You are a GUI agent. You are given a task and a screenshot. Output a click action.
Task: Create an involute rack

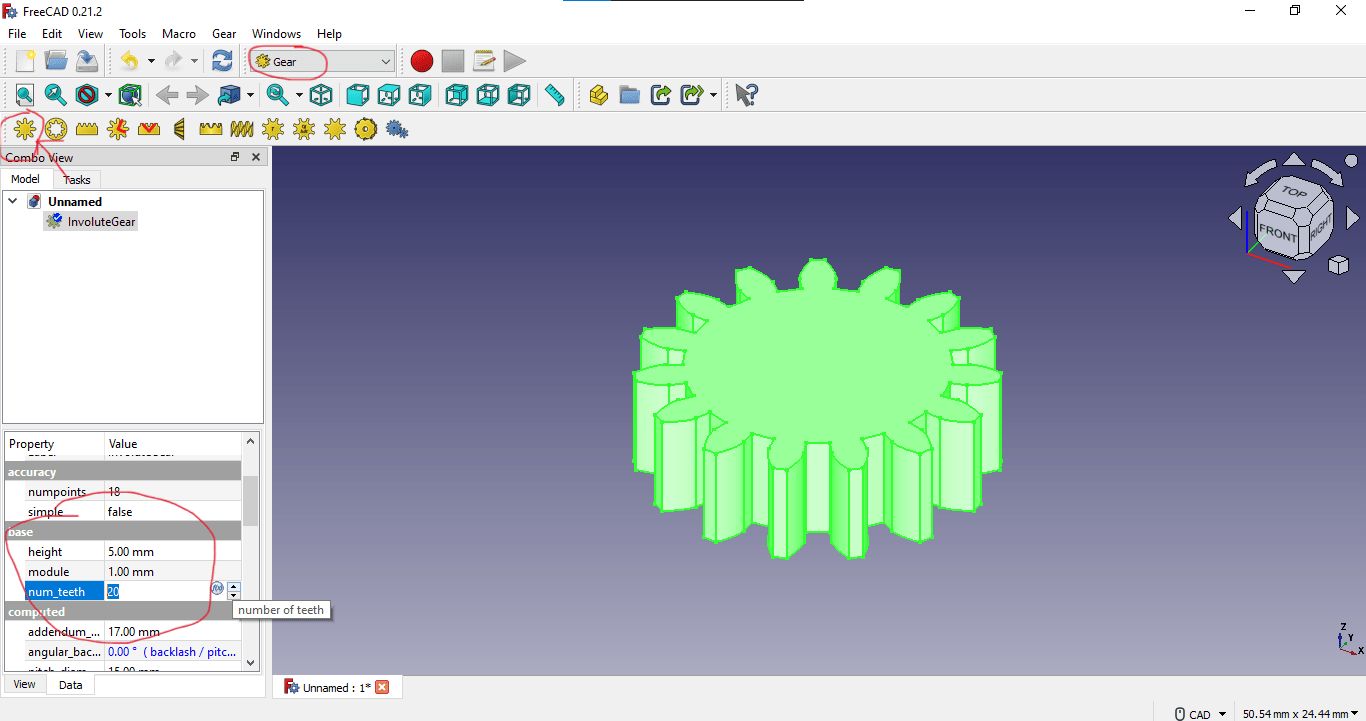(87, 128)
